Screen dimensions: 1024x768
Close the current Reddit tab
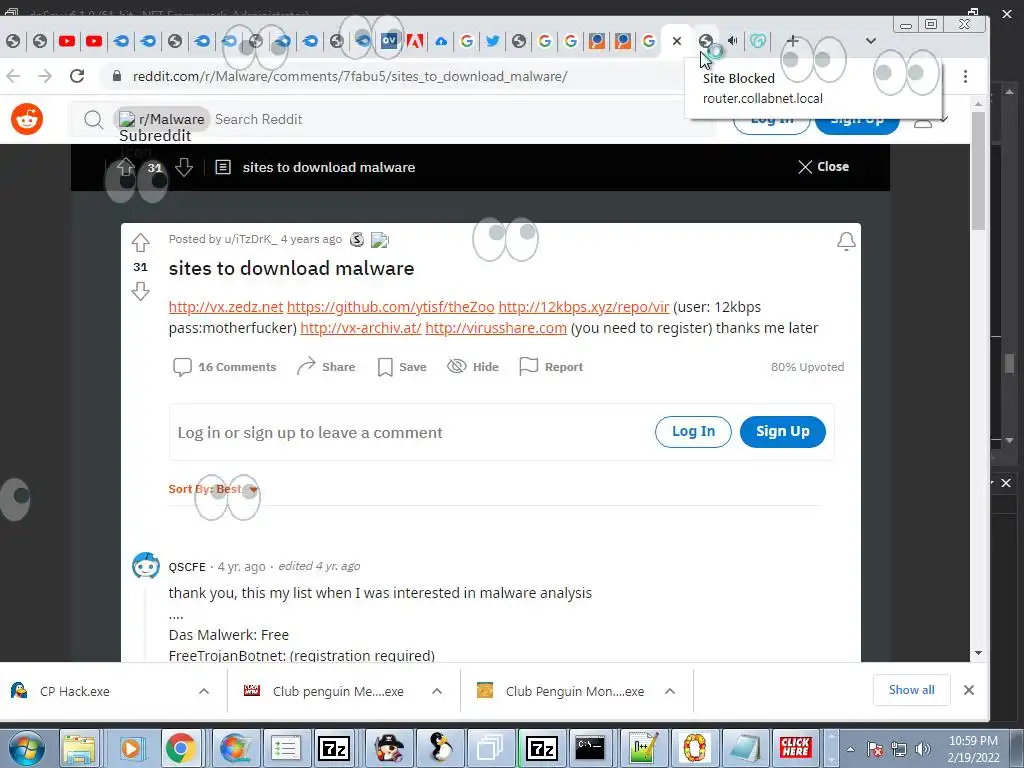[677, 41]
